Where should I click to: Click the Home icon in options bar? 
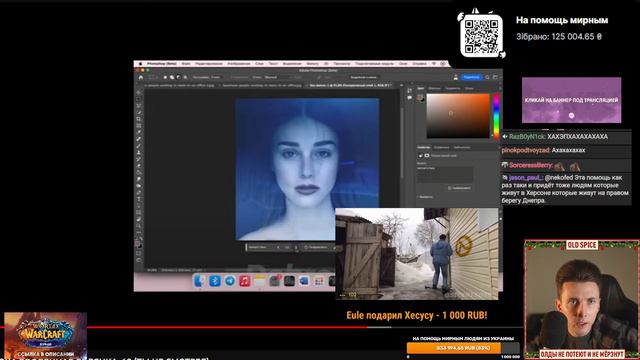click(141, 77)
